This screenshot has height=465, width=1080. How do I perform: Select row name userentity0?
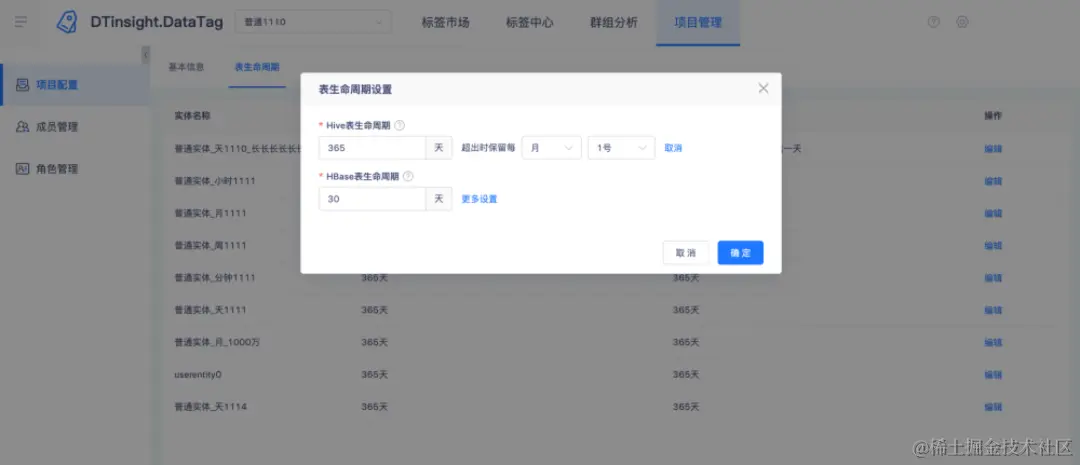pyautogui.click(x=198, y=375)
